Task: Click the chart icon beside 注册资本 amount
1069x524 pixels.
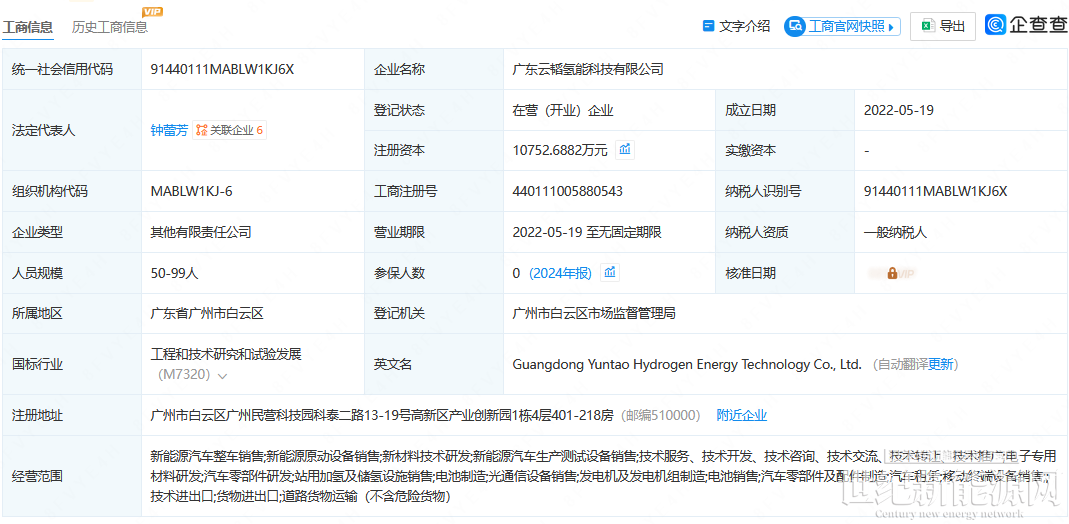Action: tap(625, 150)
